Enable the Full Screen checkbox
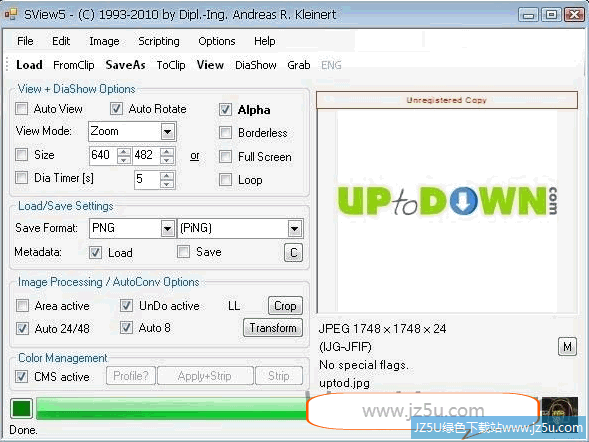Image resolution: width=589 pixels, height=442 pixels. point(225,156)
